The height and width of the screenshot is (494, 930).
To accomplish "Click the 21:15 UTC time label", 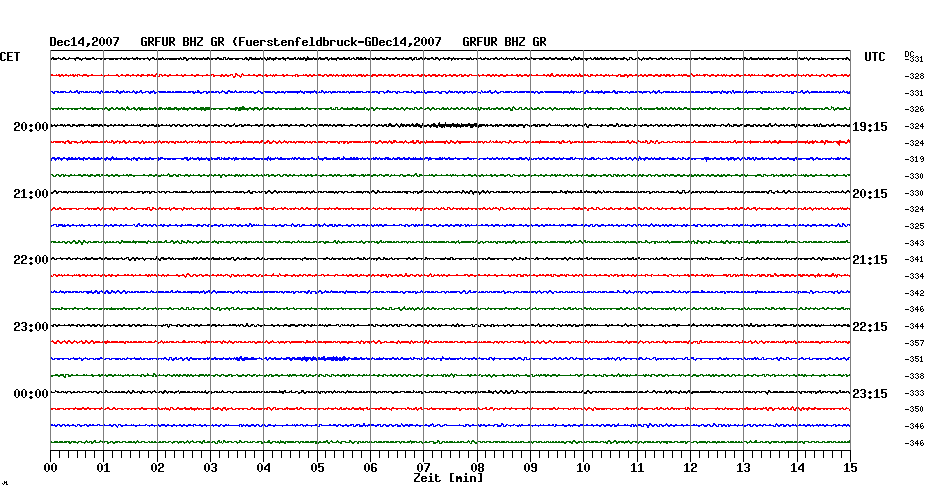I will click(870, 260).
